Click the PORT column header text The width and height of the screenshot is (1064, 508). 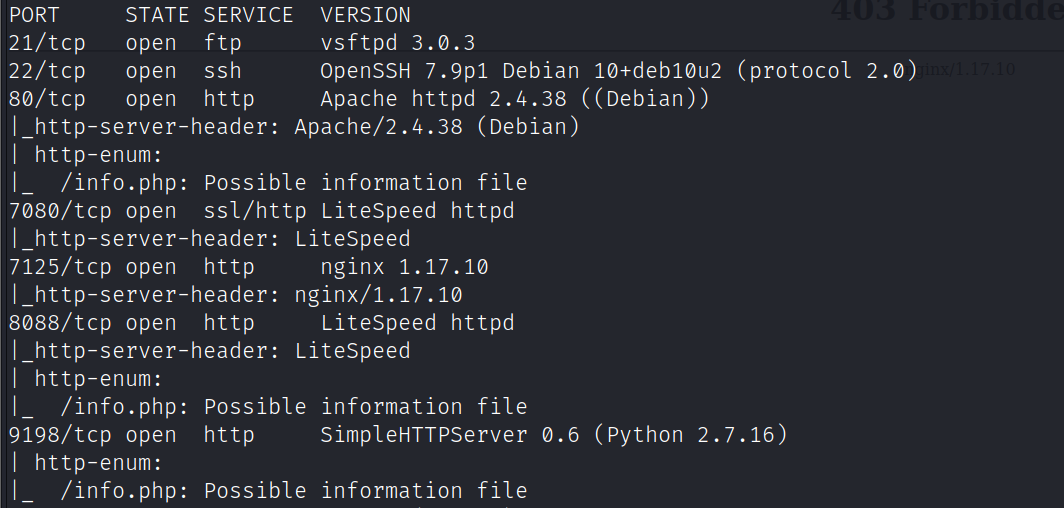pyautogui.click(x=34, y=15)
